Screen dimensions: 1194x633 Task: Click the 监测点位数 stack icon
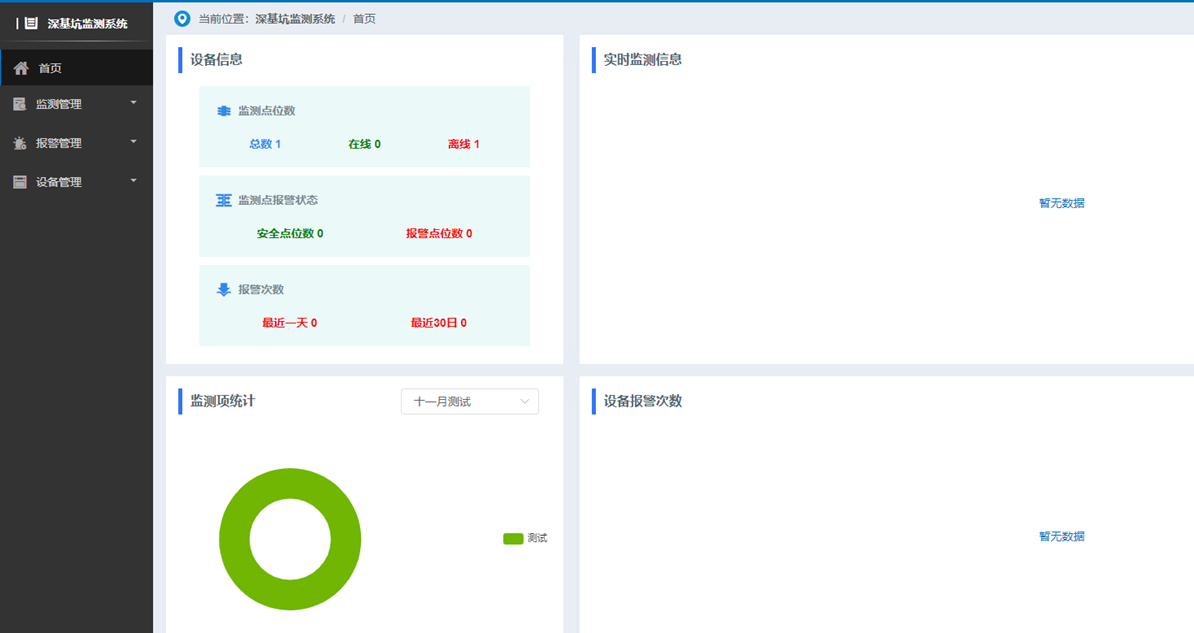[224, 111]
